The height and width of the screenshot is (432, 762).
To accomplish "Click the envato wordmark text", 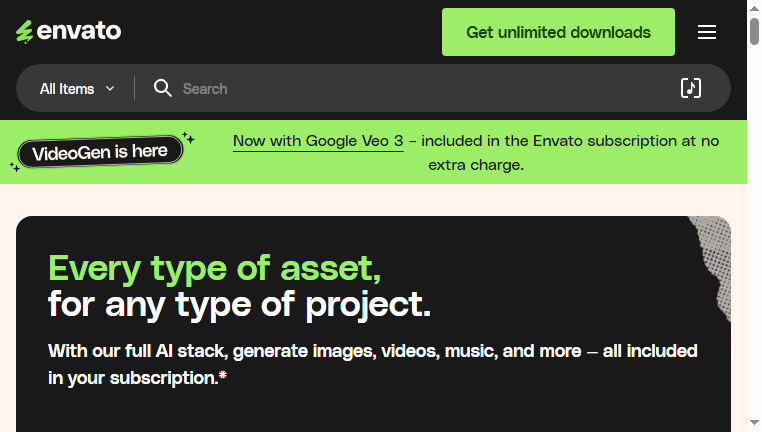I will pos(79,31).
